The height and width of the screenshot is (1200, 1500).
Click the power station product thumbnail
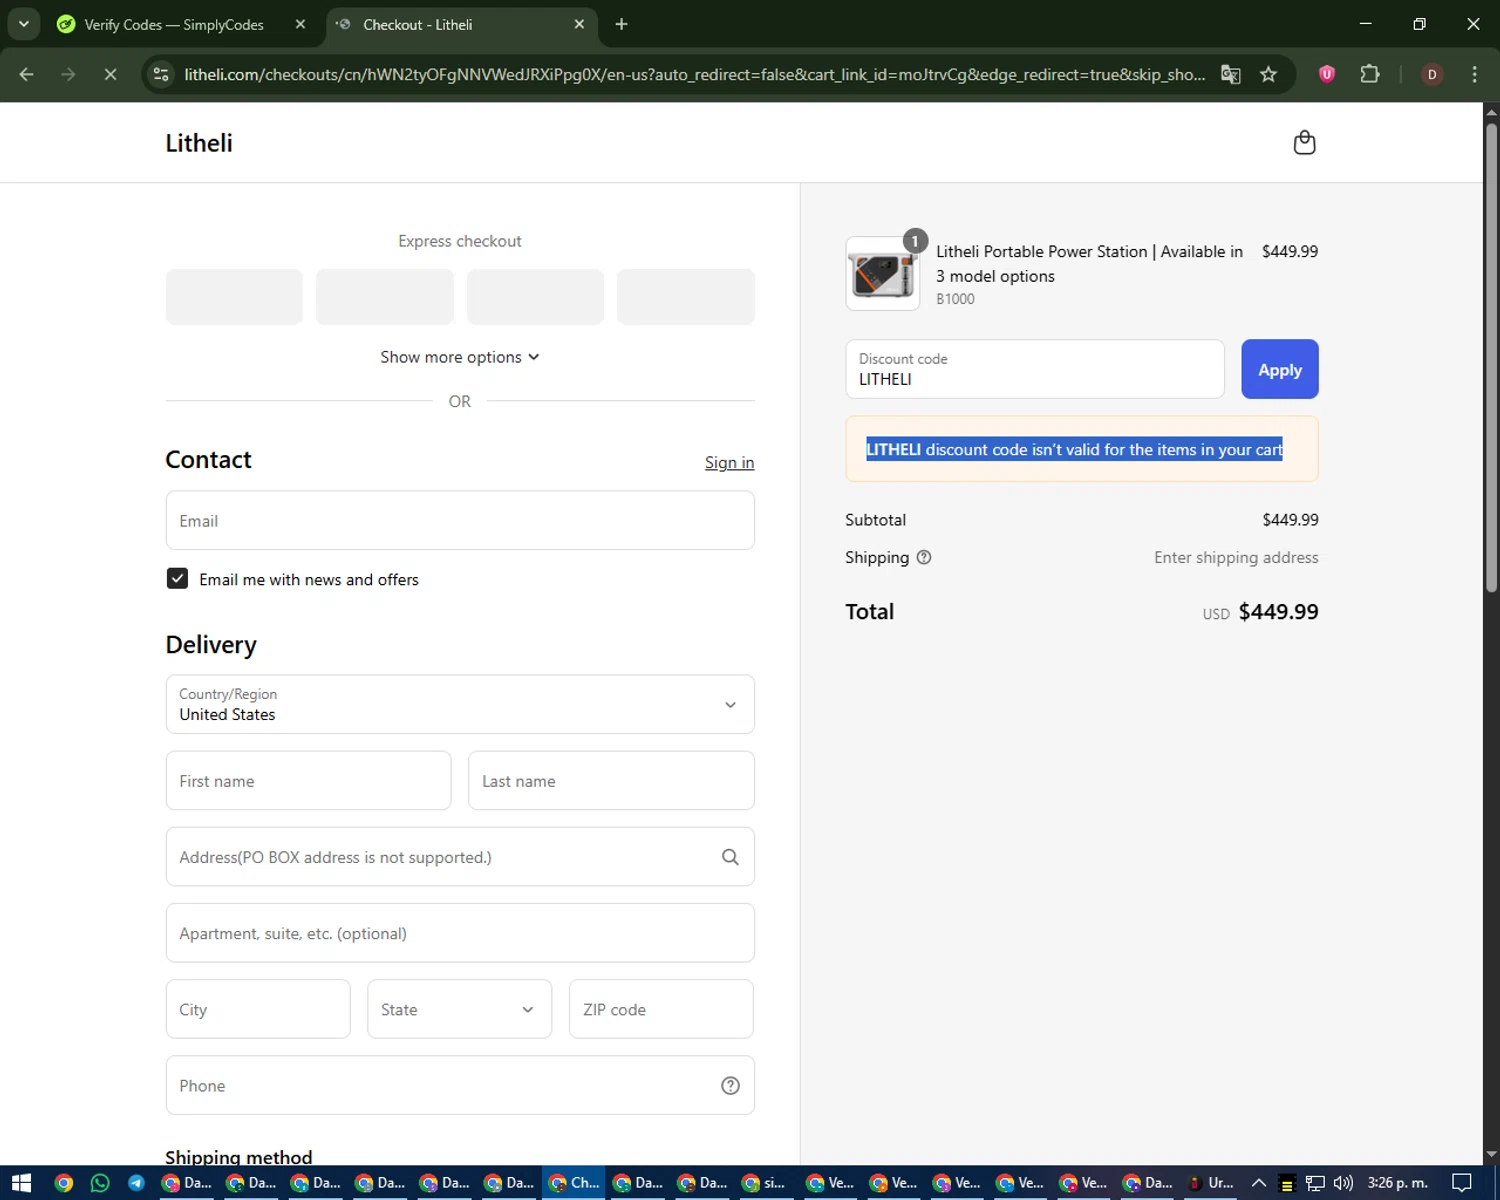pyautogui.click(x=882, y=274)
